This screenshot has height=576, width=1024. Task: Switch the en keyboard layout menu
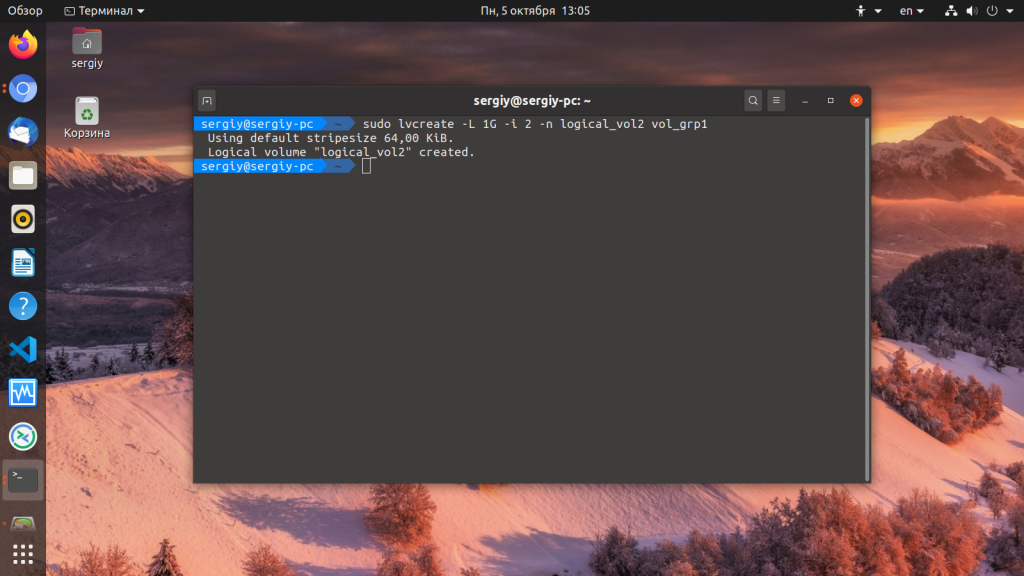click(912, 10)
